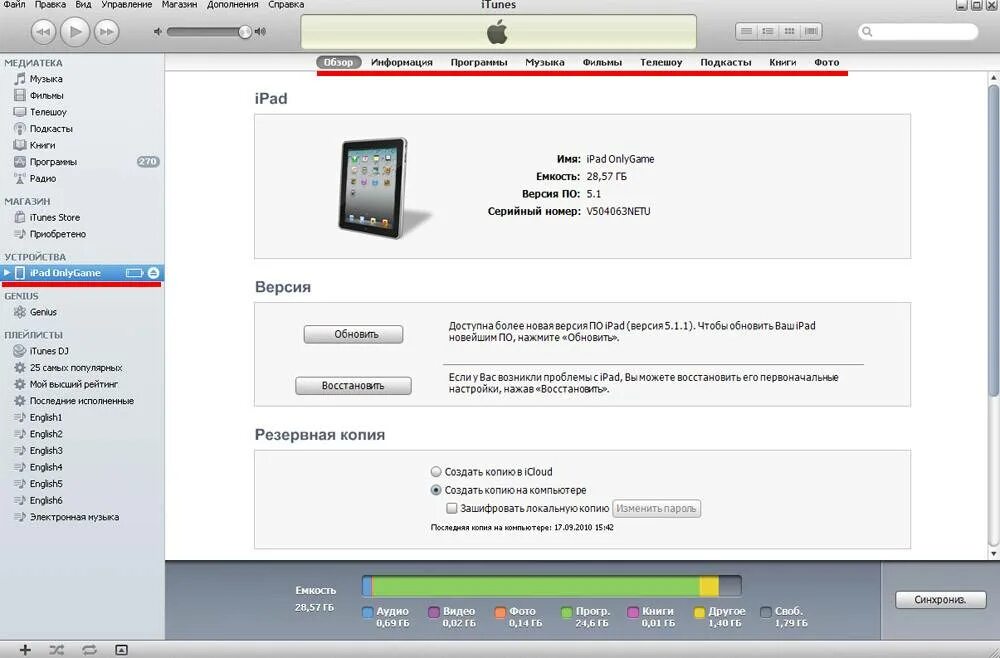The image size is (1000, 658).
Task: Select the English4 playlist
Action: click(46, 467)
